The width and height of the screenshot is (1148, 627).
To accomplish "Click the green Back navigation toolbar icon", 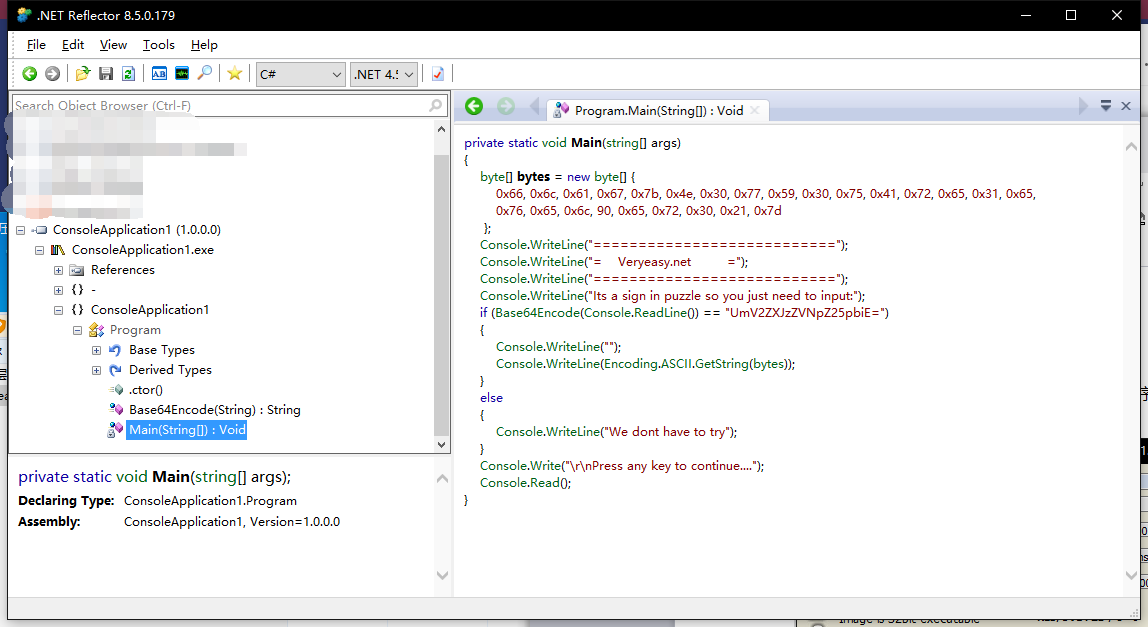I will (29, 74).
